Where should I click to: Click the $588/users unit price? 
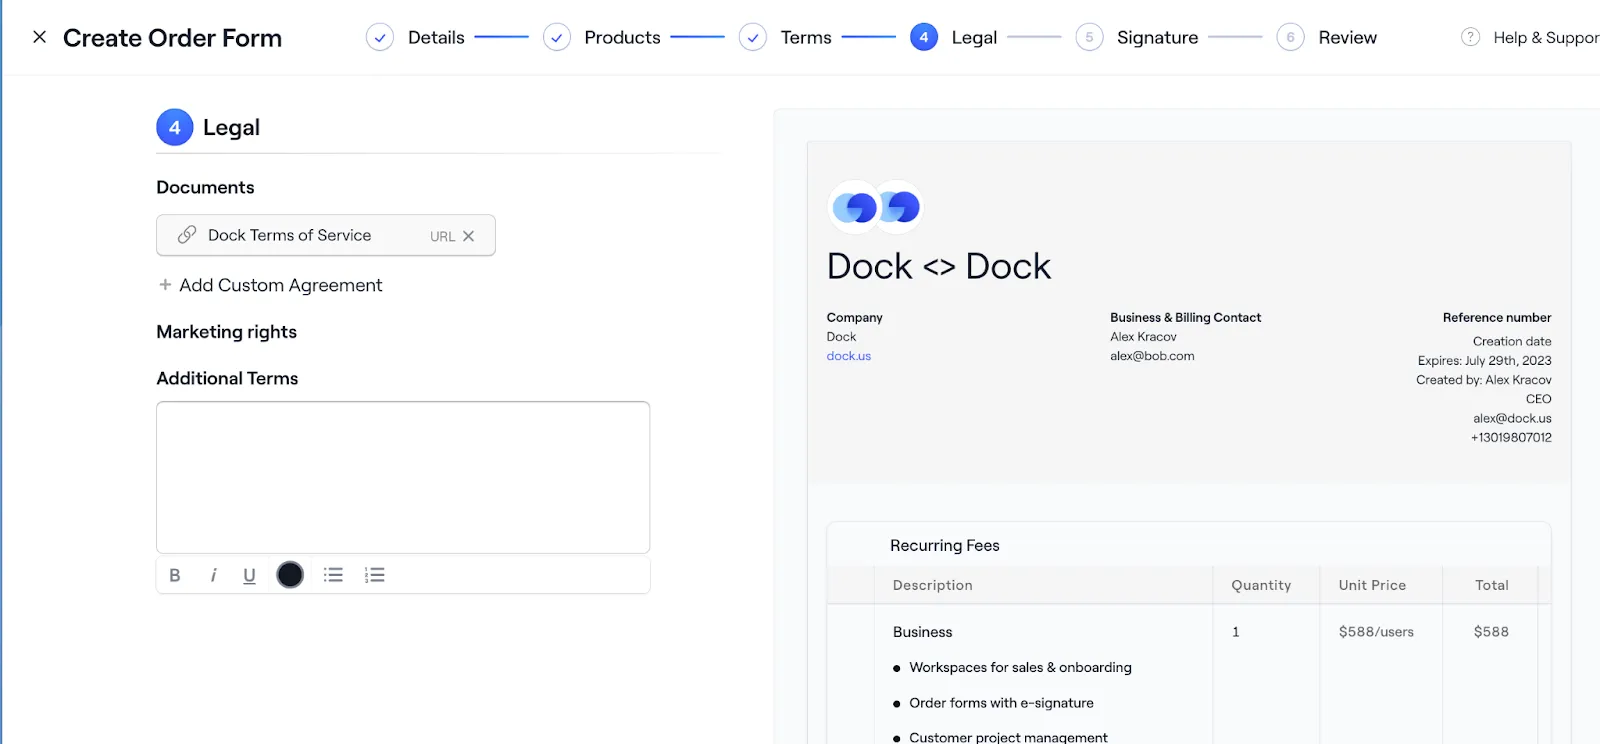[1376, 632]
